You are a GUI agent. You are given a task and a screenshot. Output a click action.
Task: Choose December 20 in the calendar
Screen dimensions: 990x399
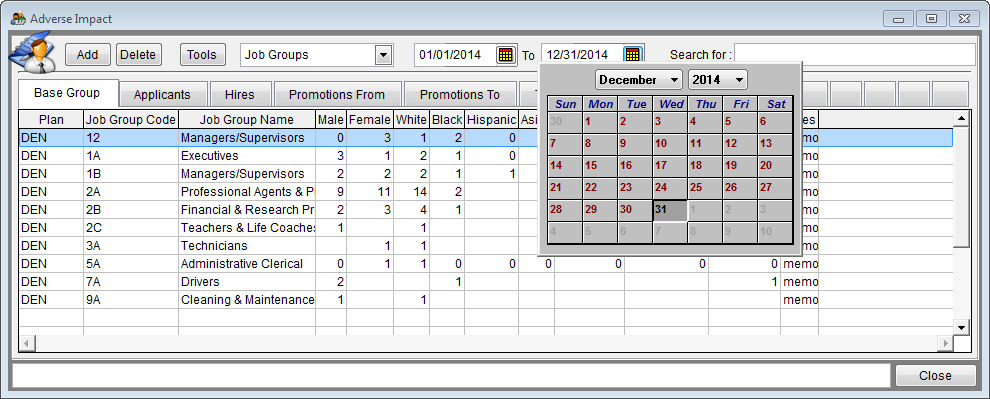click(775, 166)
